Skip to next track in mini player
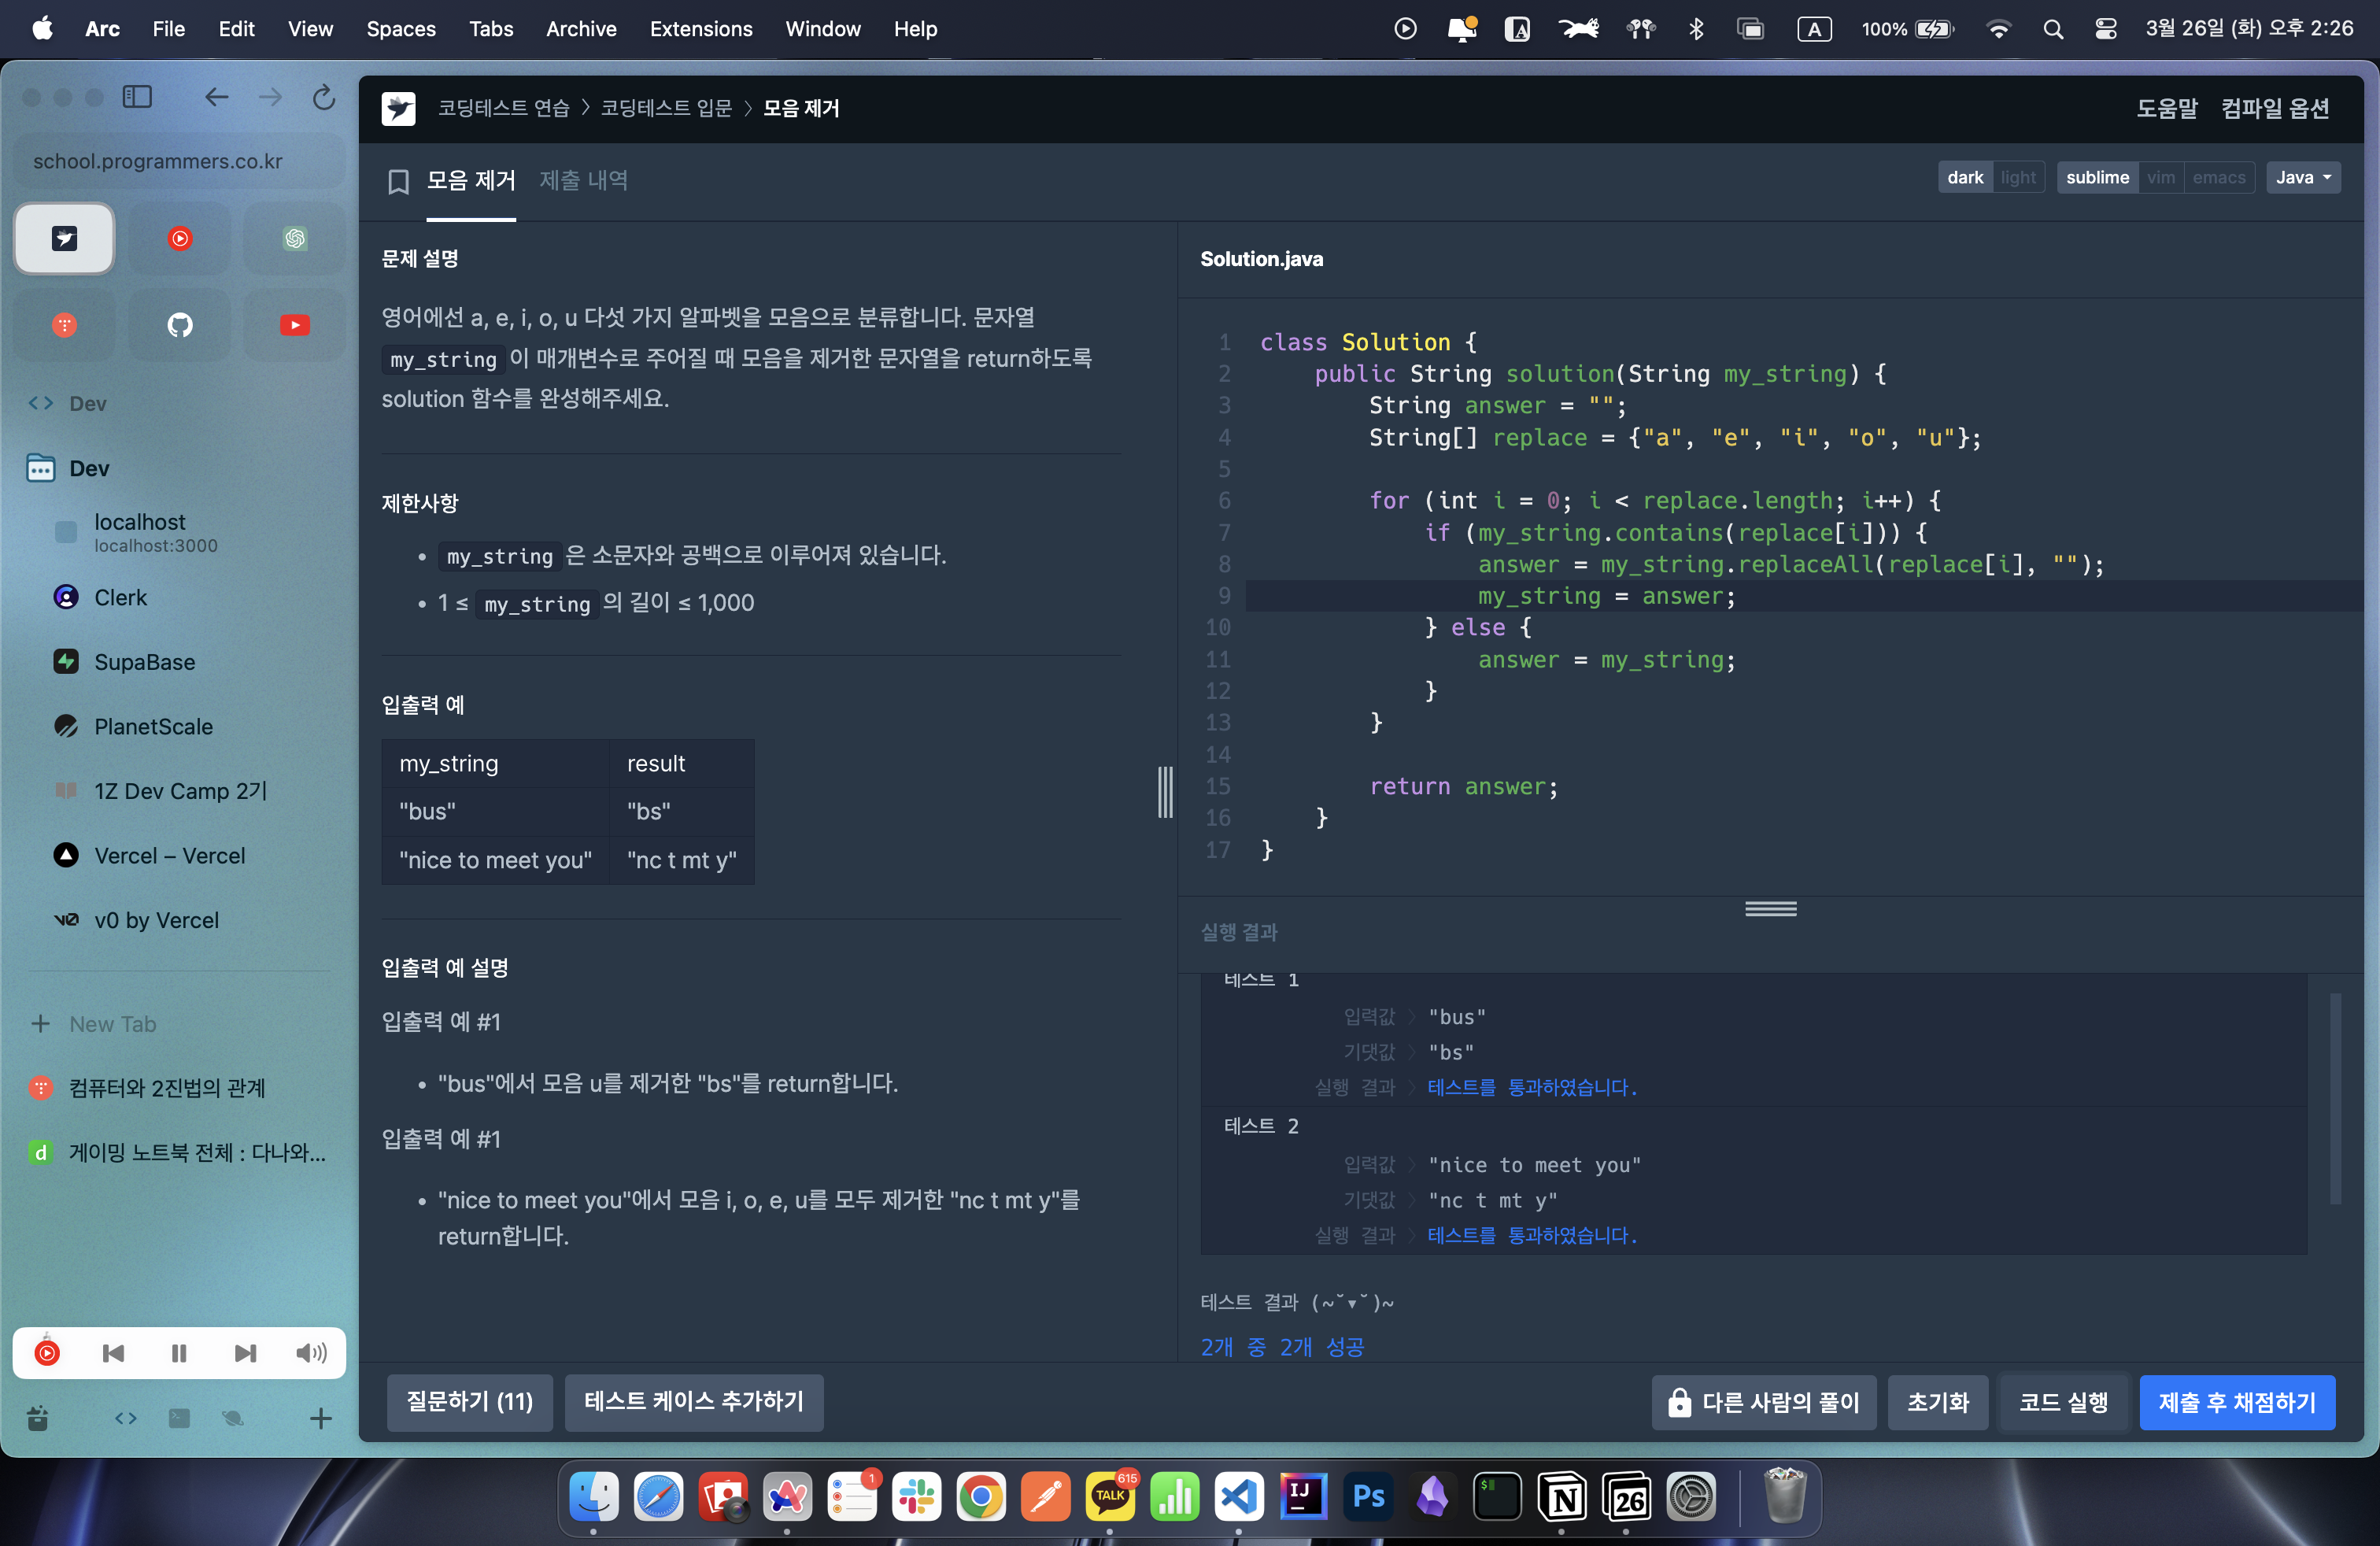 (x=245, y=1353)
